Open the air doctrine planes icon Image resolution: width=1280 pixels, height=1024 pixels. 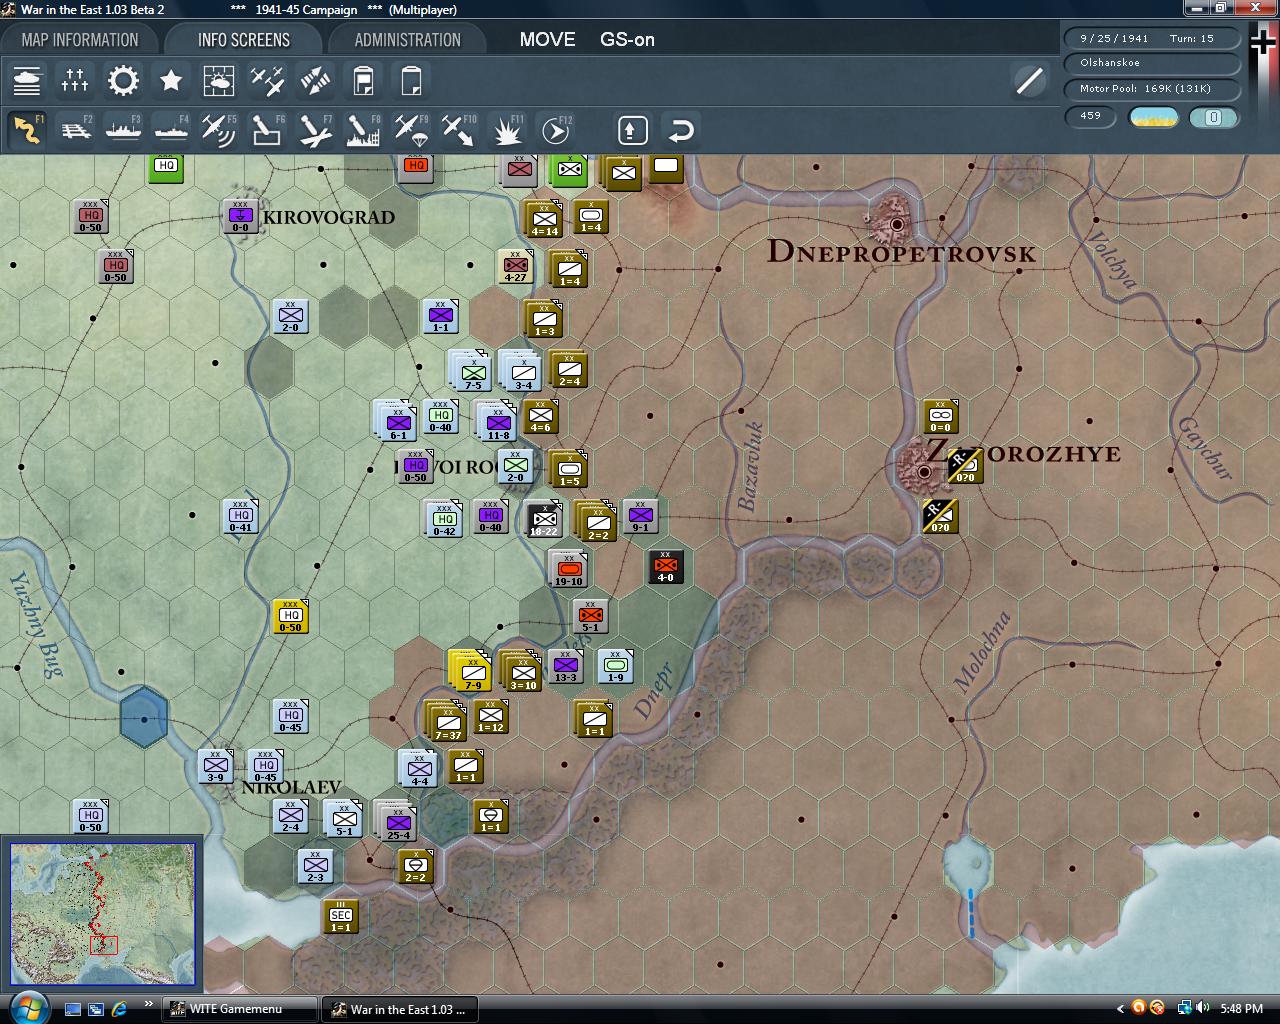pos(267,80)
